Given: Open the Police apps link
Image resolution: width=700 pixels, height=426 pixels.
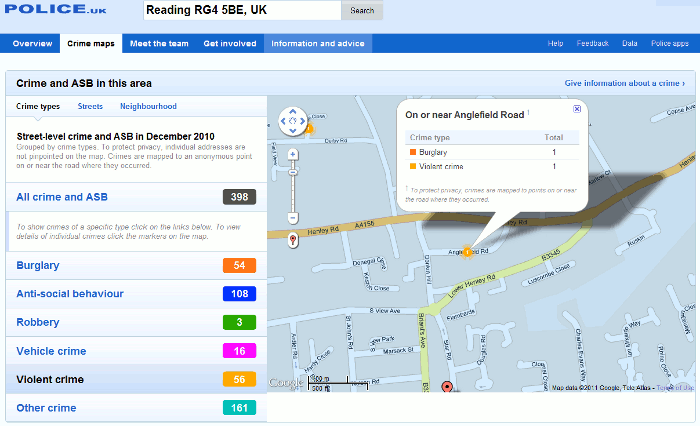Looking at the screenshot, I should pyautogui.click(x=670, y=43).
